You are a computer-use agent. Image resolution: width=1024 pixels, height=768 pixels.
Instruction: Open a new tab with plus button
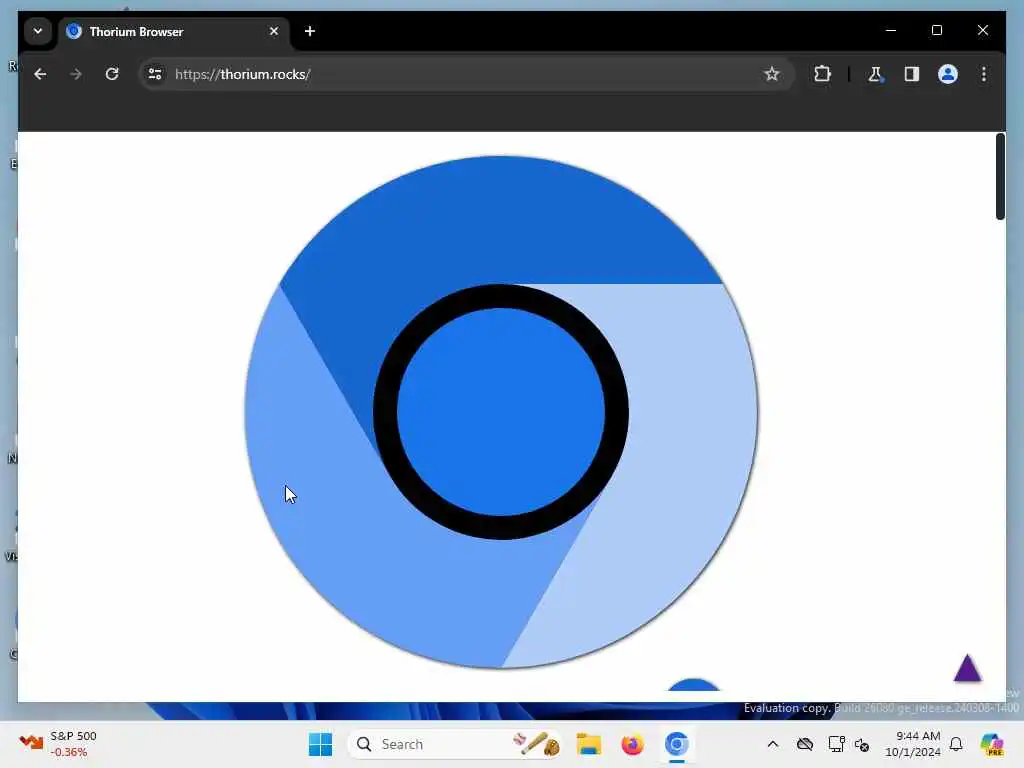[310, 31]
